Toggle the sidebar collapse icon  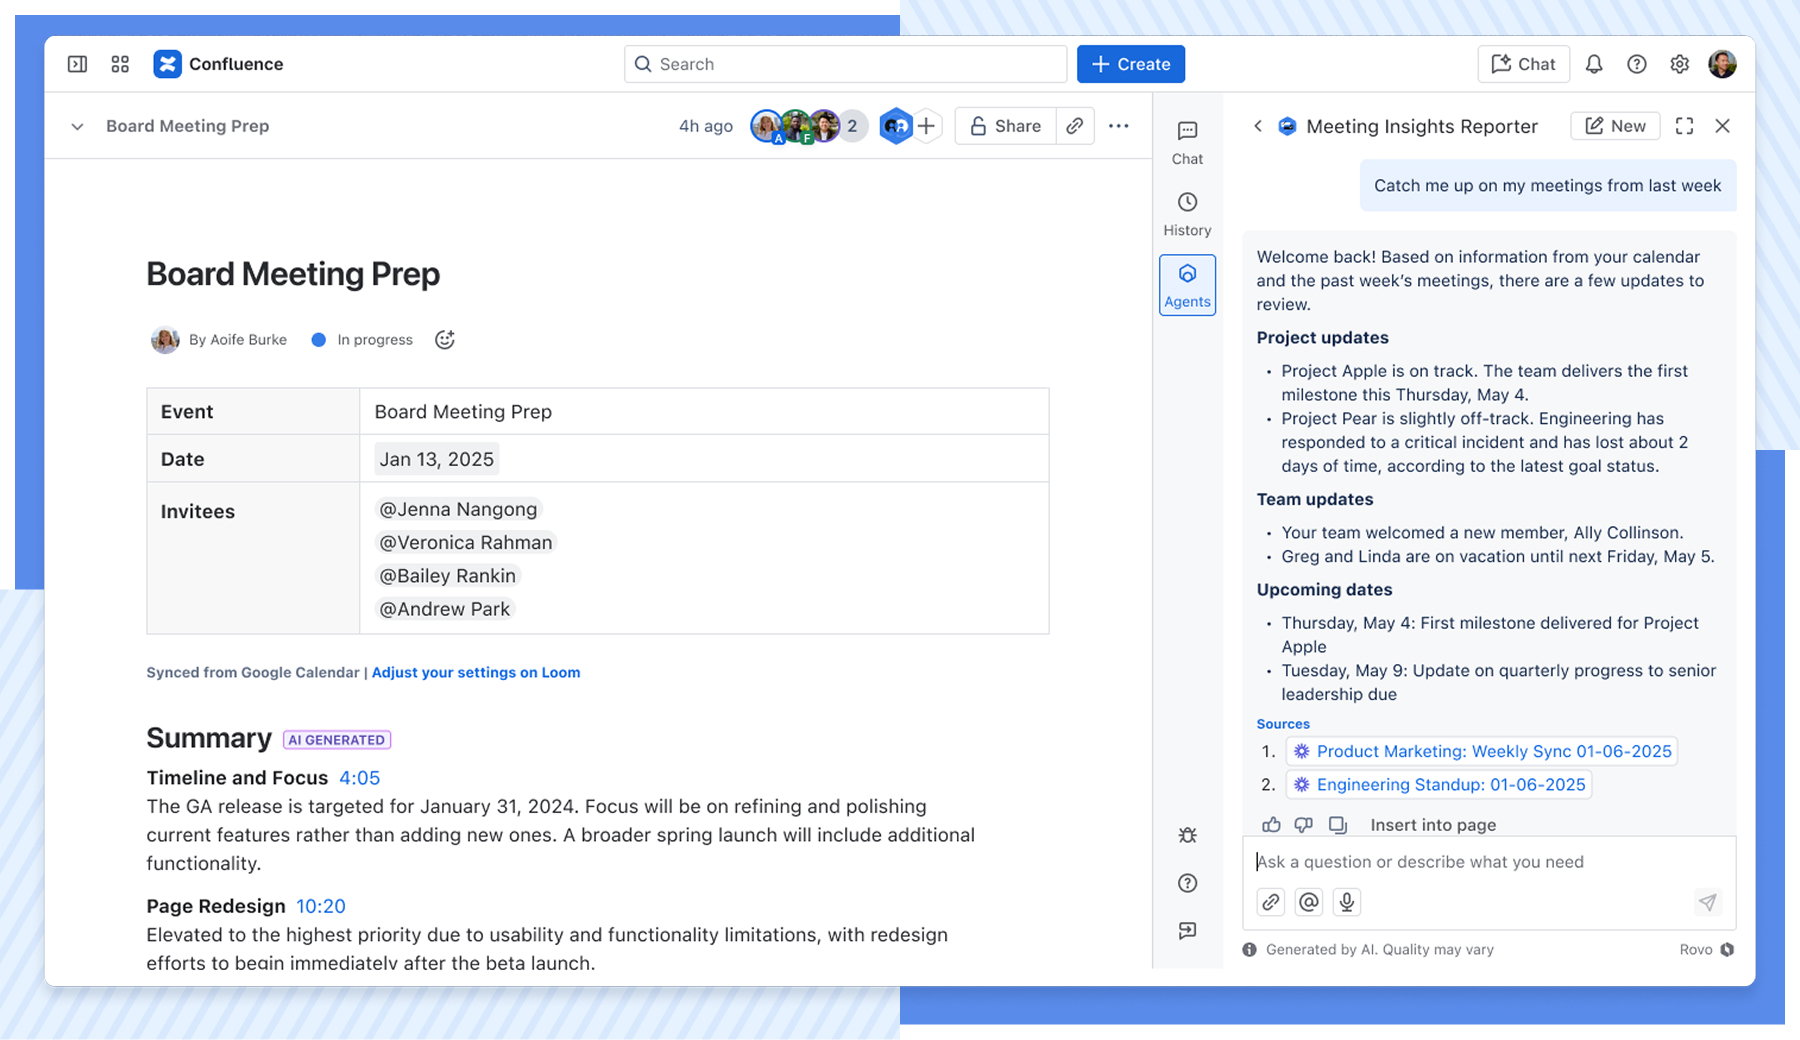point(77,64)
